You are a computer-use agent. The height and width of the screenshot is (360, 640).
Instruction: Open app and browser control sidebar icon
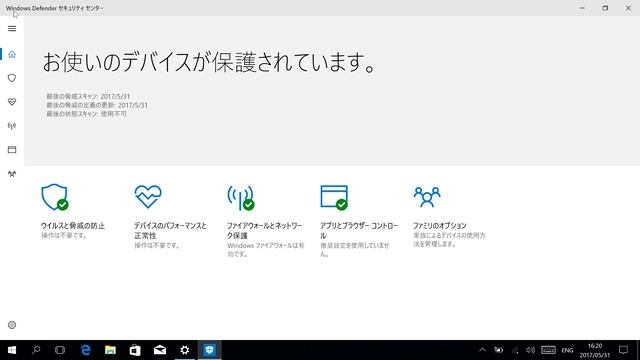[x=12, y=150]
